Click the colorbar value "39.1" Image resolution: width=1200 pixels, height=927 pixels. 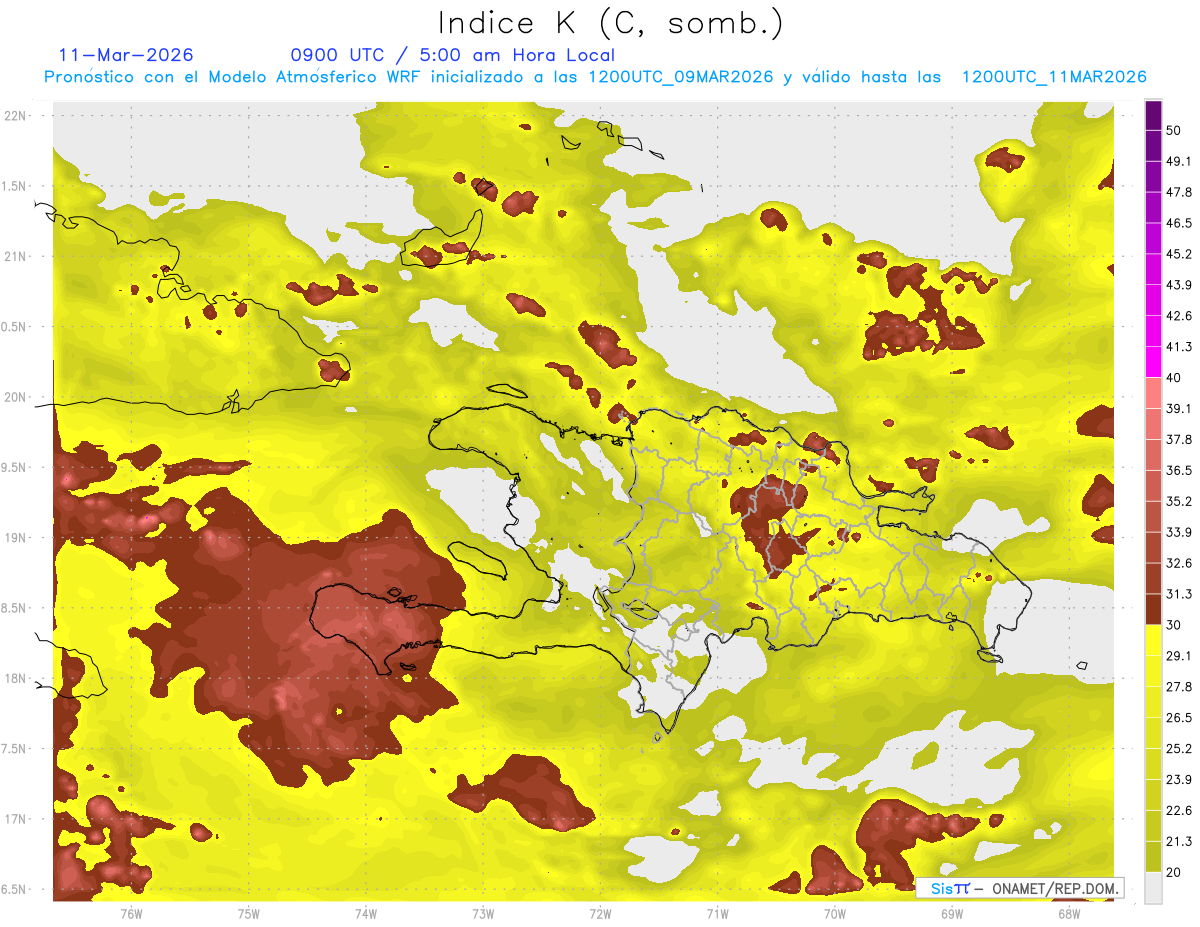pos(1178,408)
